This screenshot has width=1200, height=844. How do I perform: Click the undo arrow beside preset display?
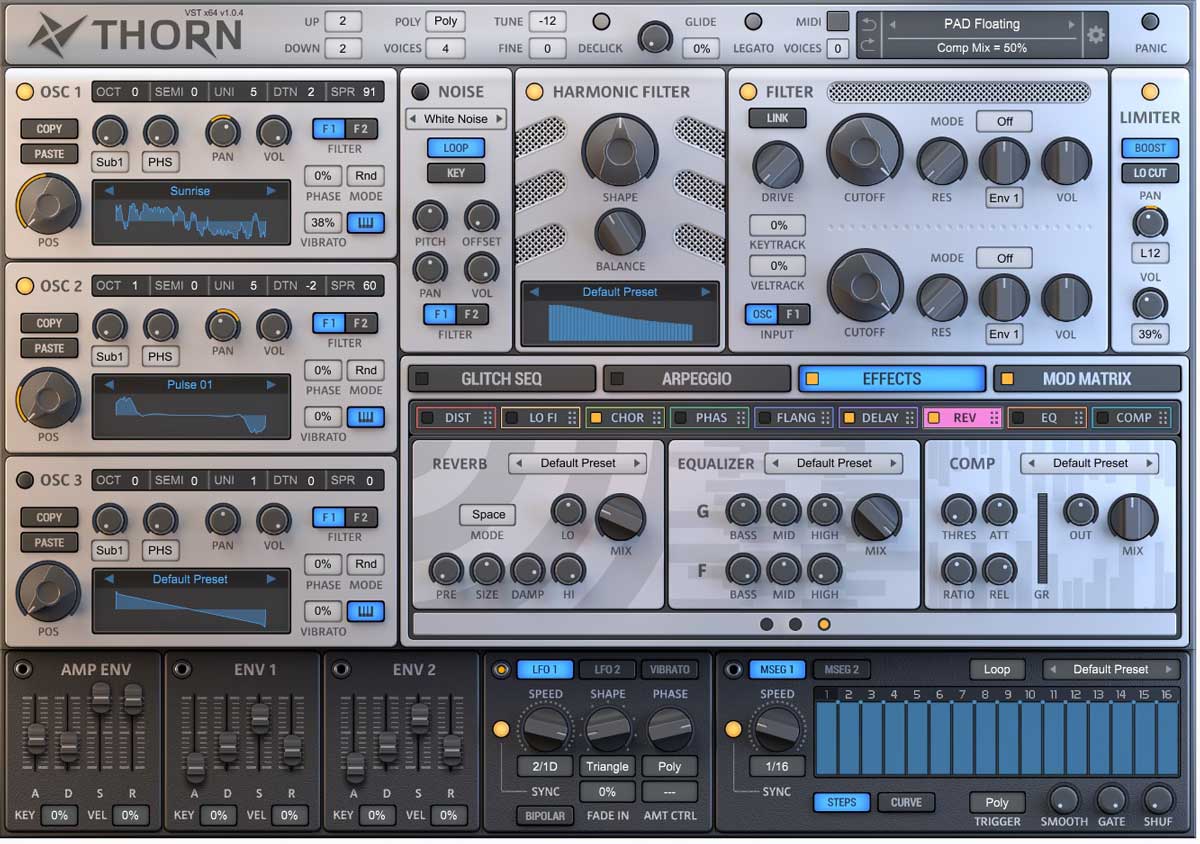tap(868, 25)
